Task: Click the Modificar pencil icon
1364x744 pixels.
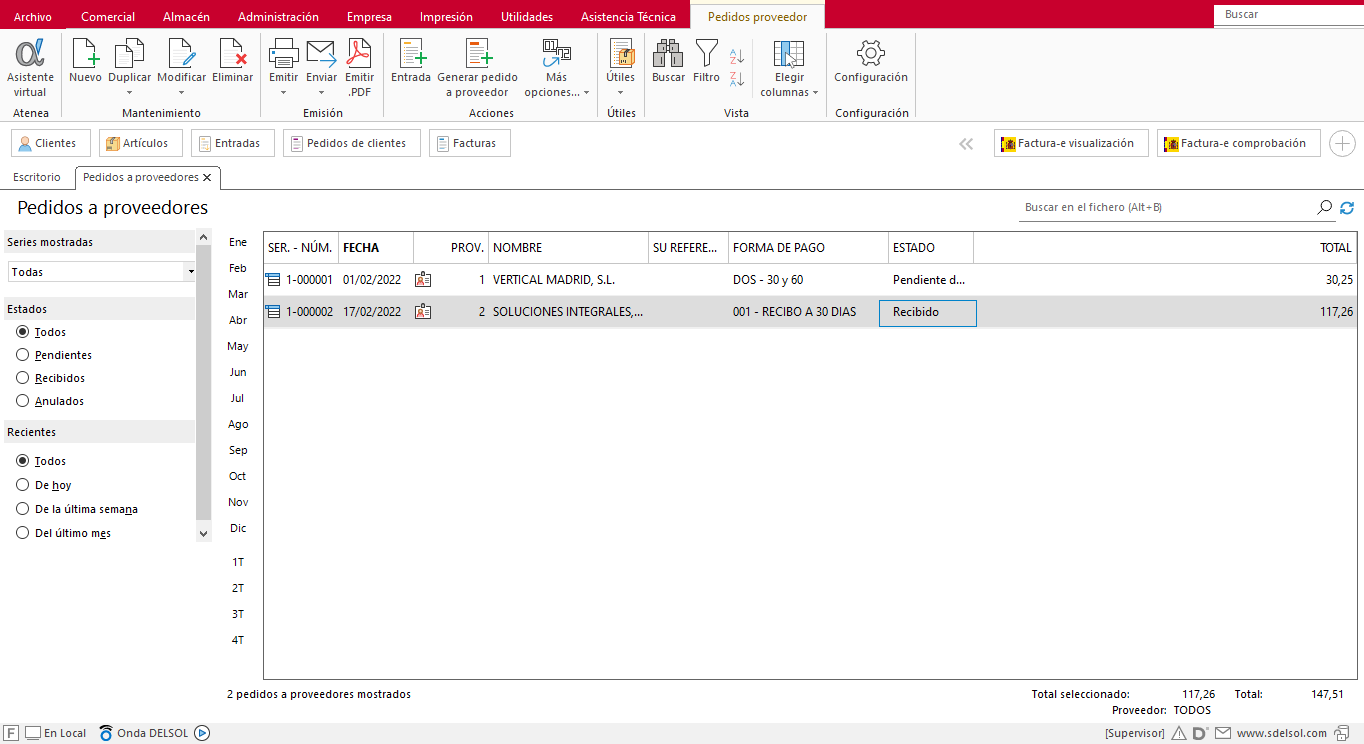Action: [x=181, y=54]
